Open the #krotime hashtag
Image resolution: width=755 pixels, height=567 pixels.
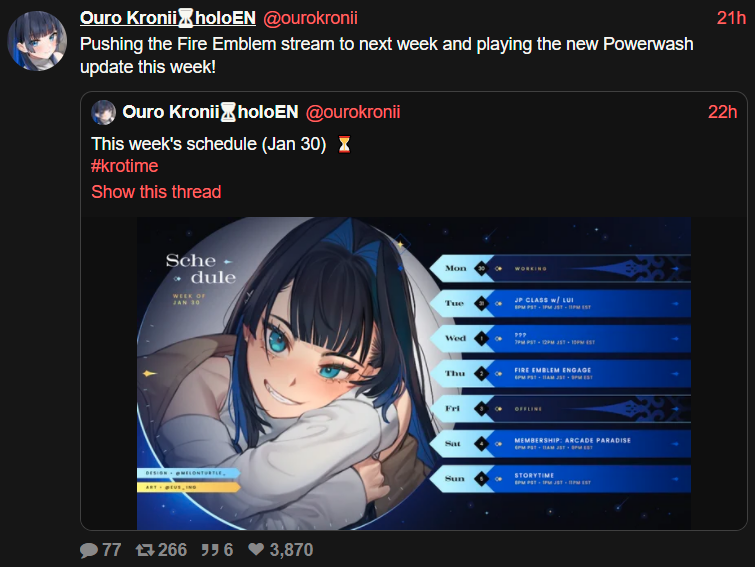(124, 166)
